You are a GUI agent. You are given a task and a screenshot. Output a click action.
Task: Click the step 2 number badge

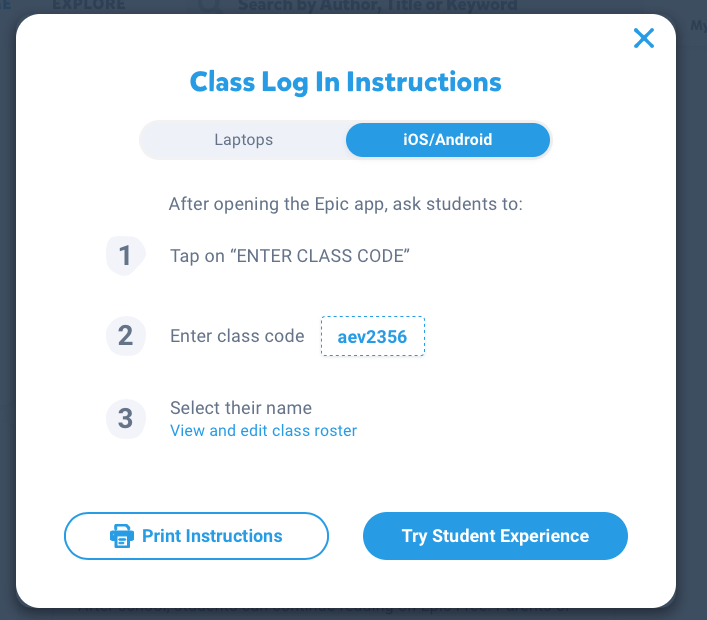click(x=125, y=336)
